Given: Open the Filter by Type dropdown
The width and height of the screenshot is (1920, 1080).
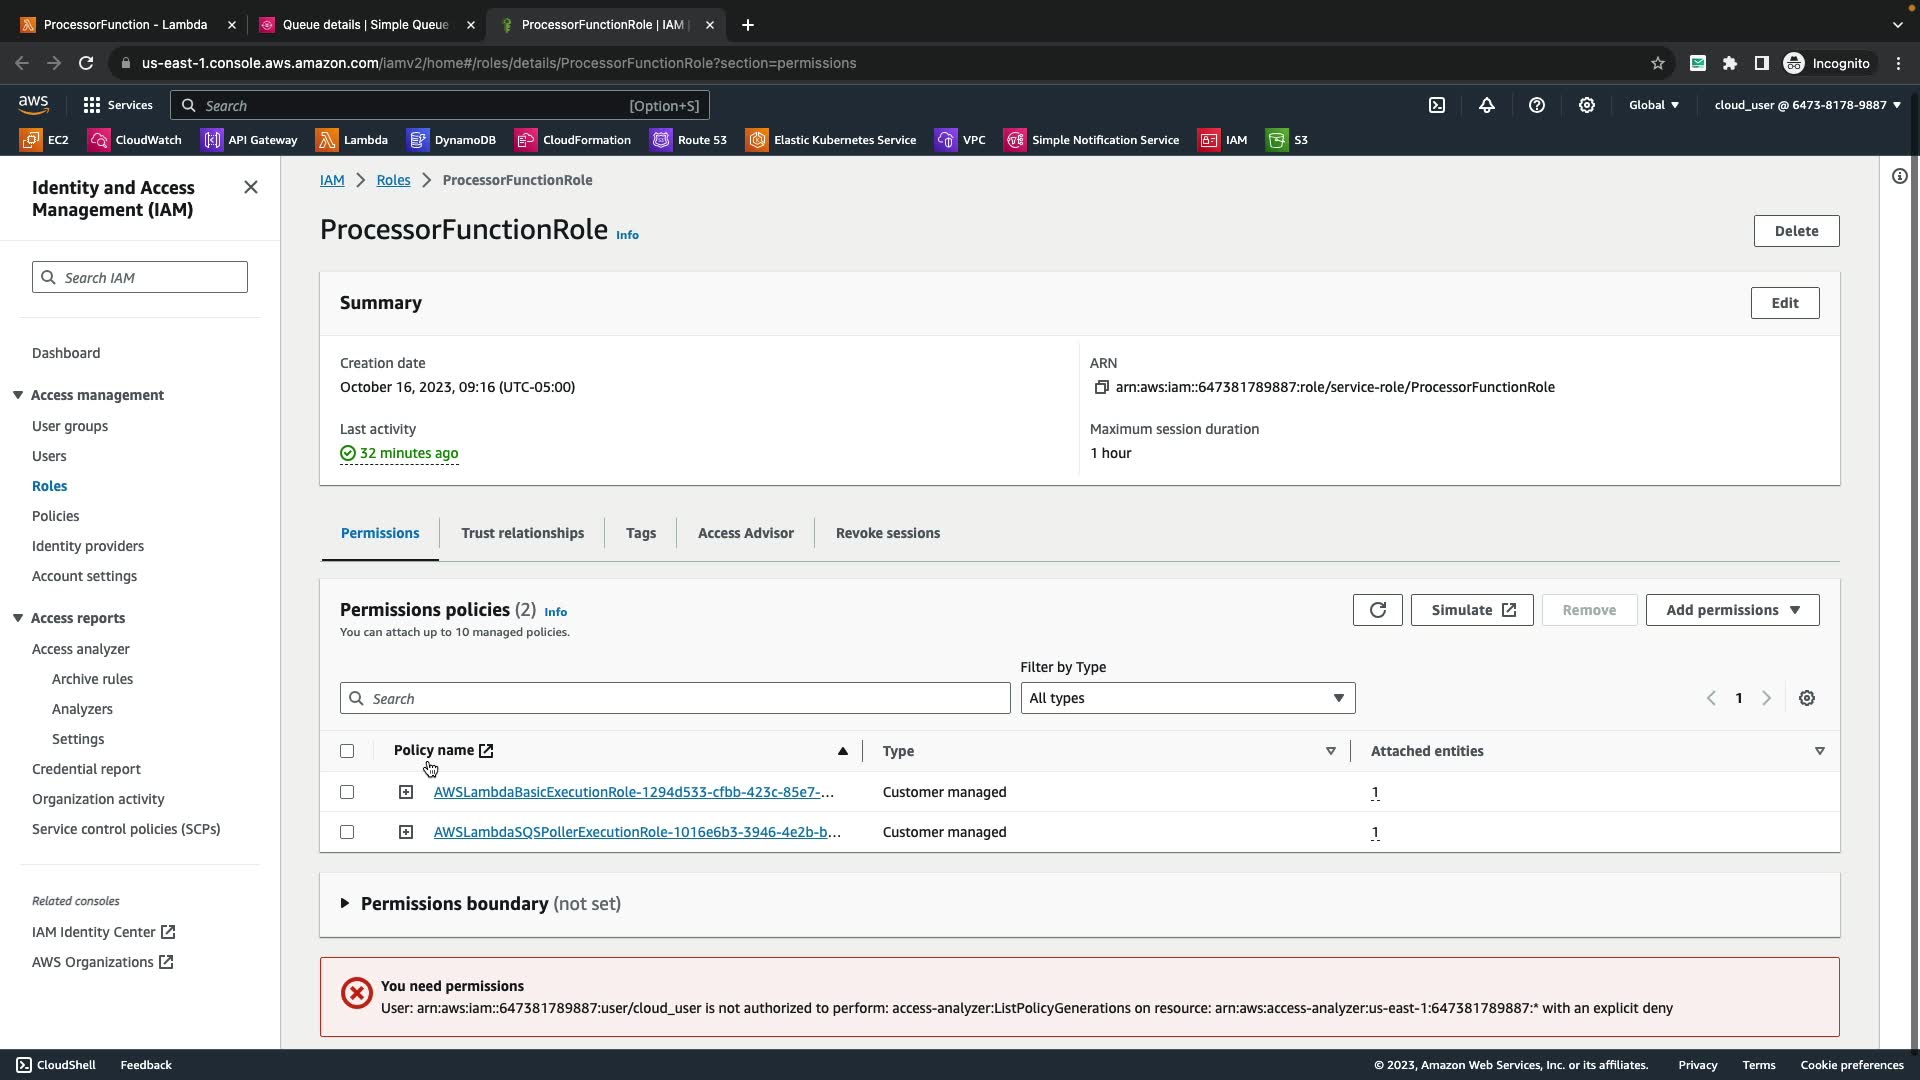Looking at the screenshot, I should [x=1187, y=698].
